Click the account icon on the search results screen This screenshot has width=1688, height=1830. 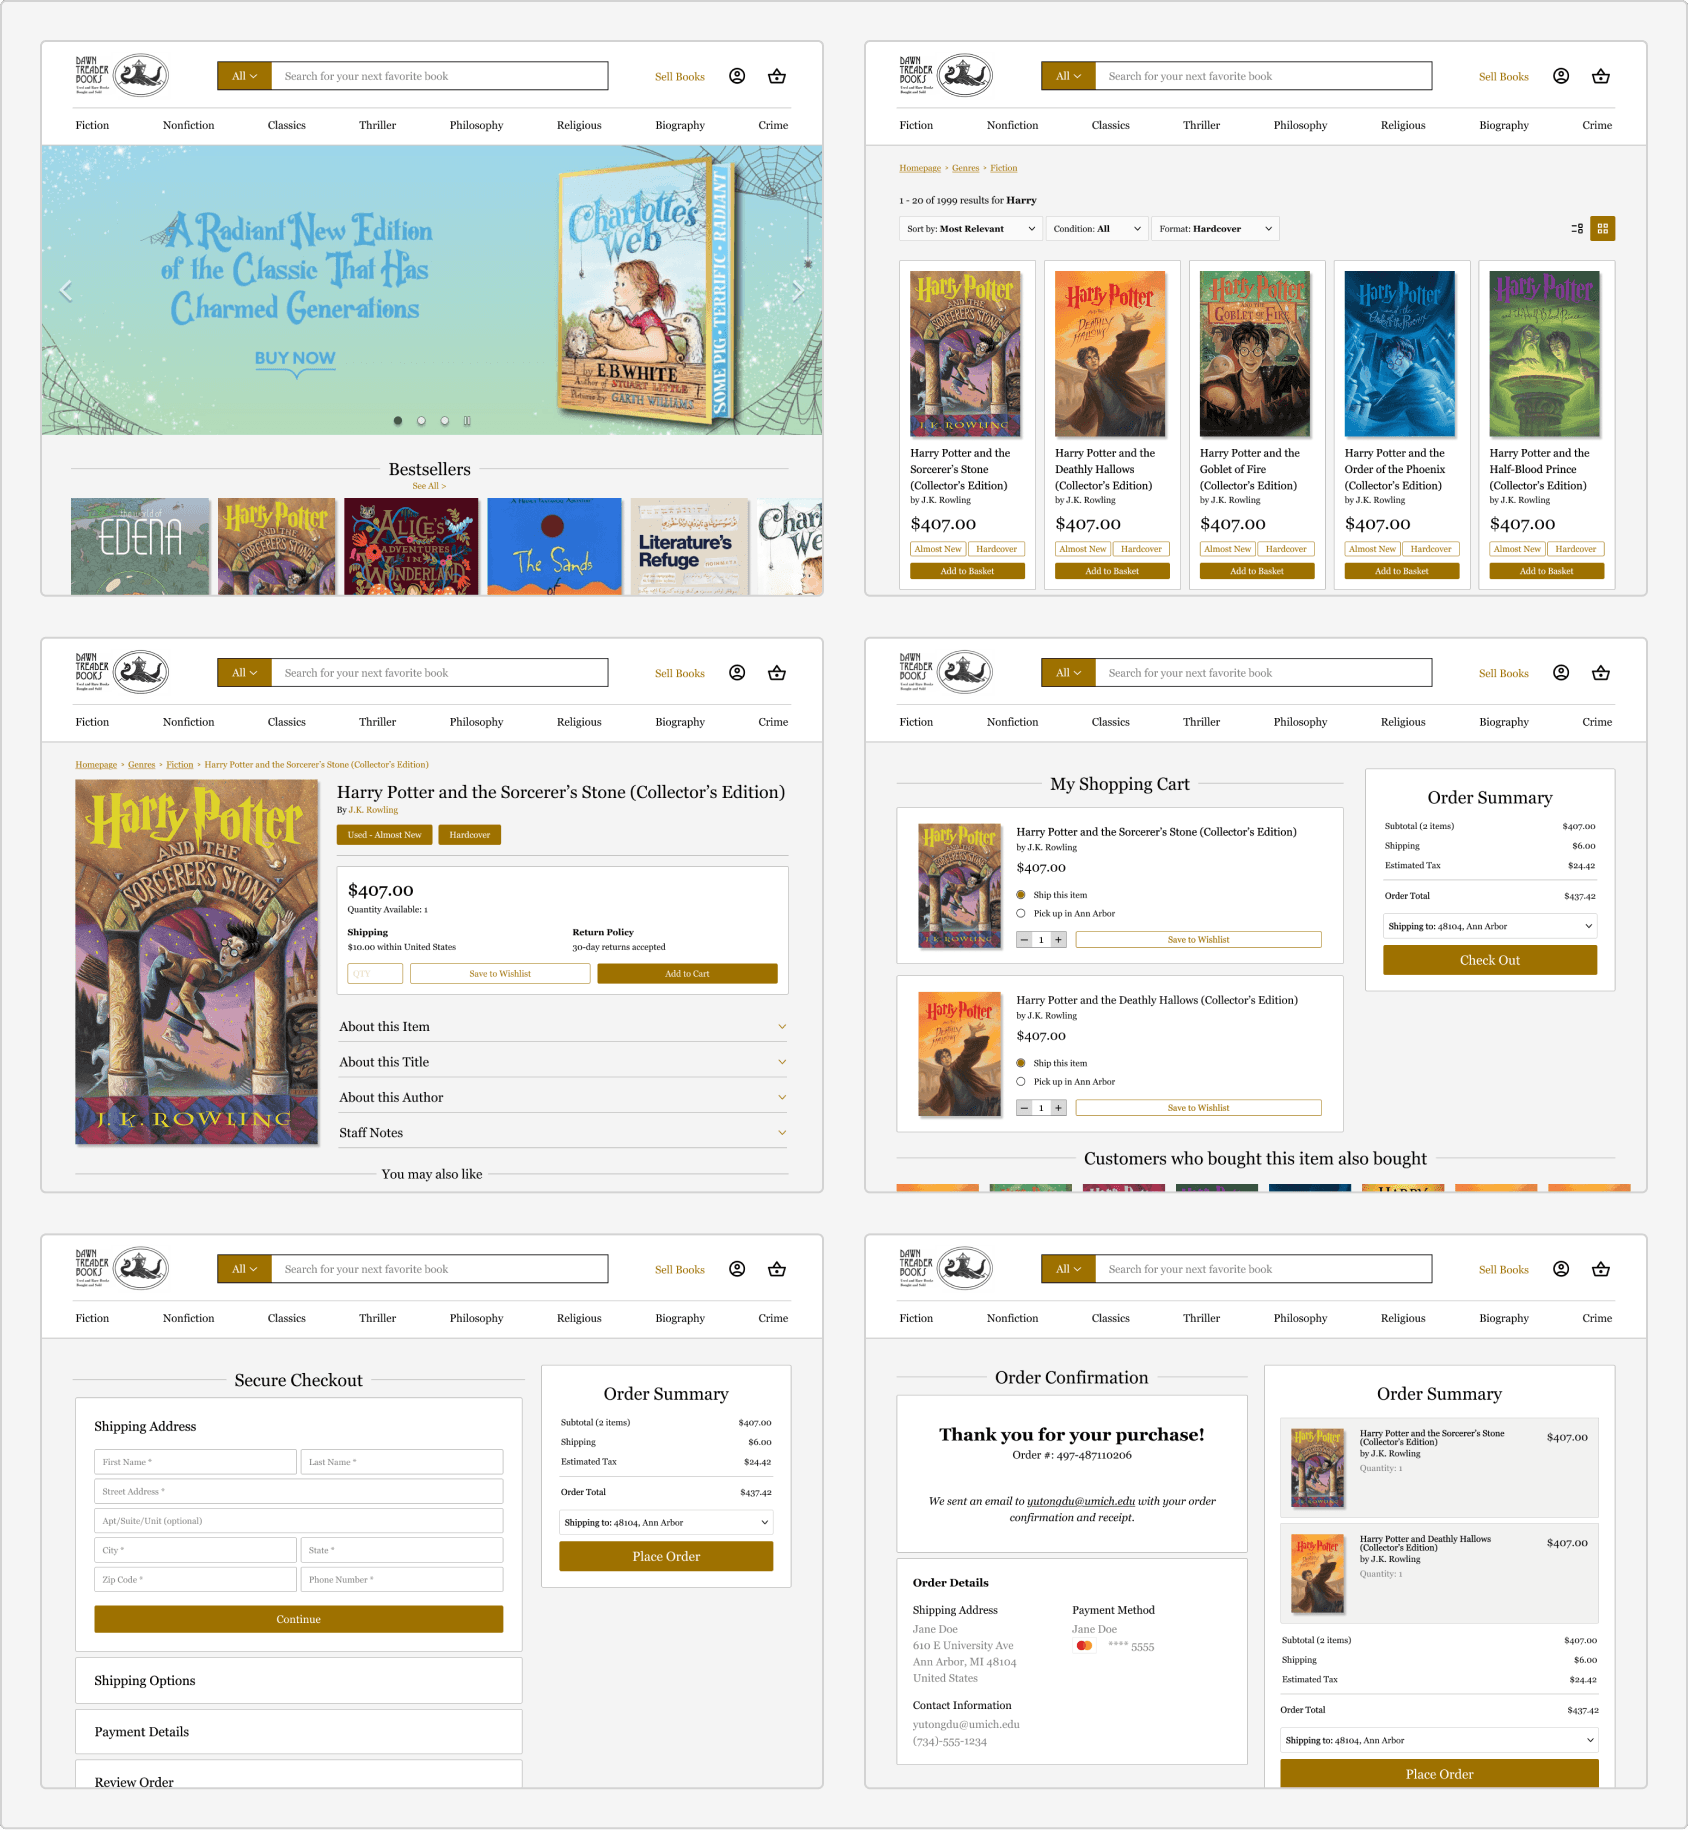1561,76
